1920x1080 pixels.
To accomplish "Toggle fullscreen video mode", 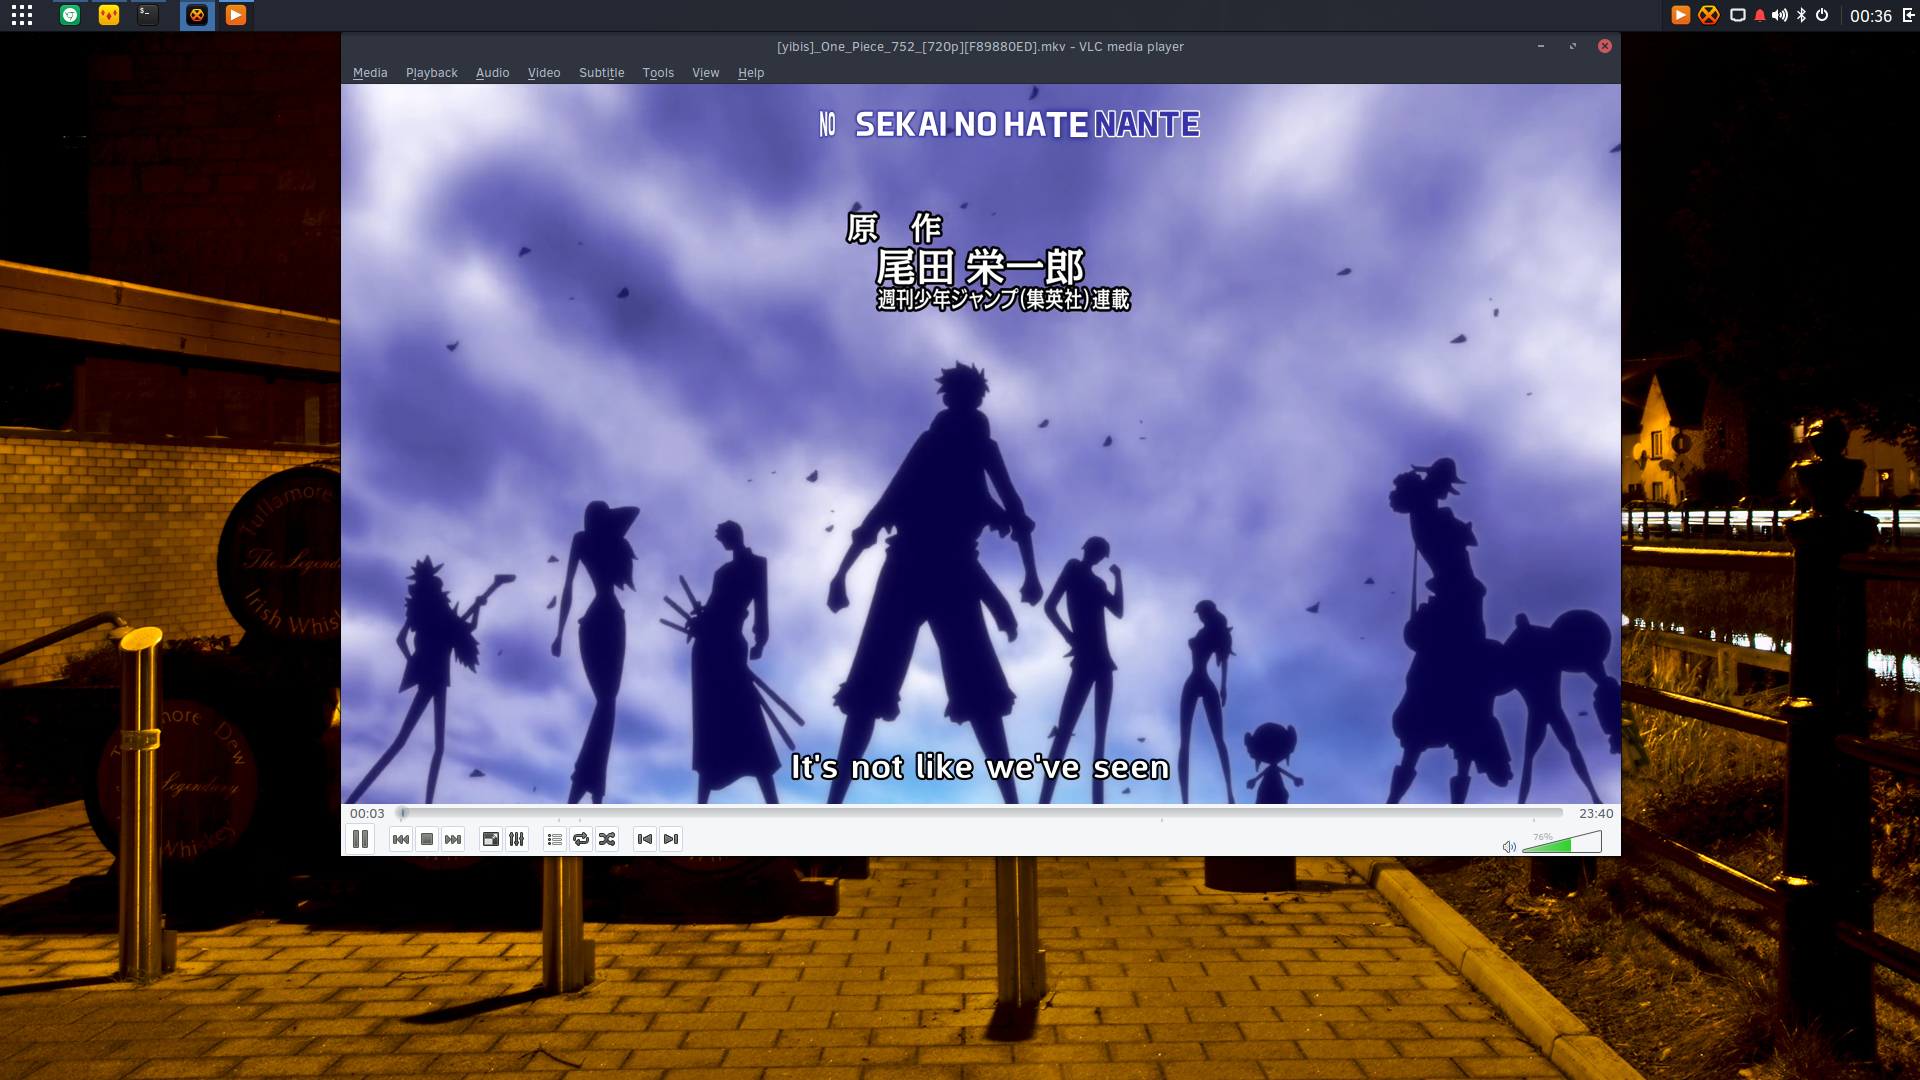I will [x=491, y=839].
